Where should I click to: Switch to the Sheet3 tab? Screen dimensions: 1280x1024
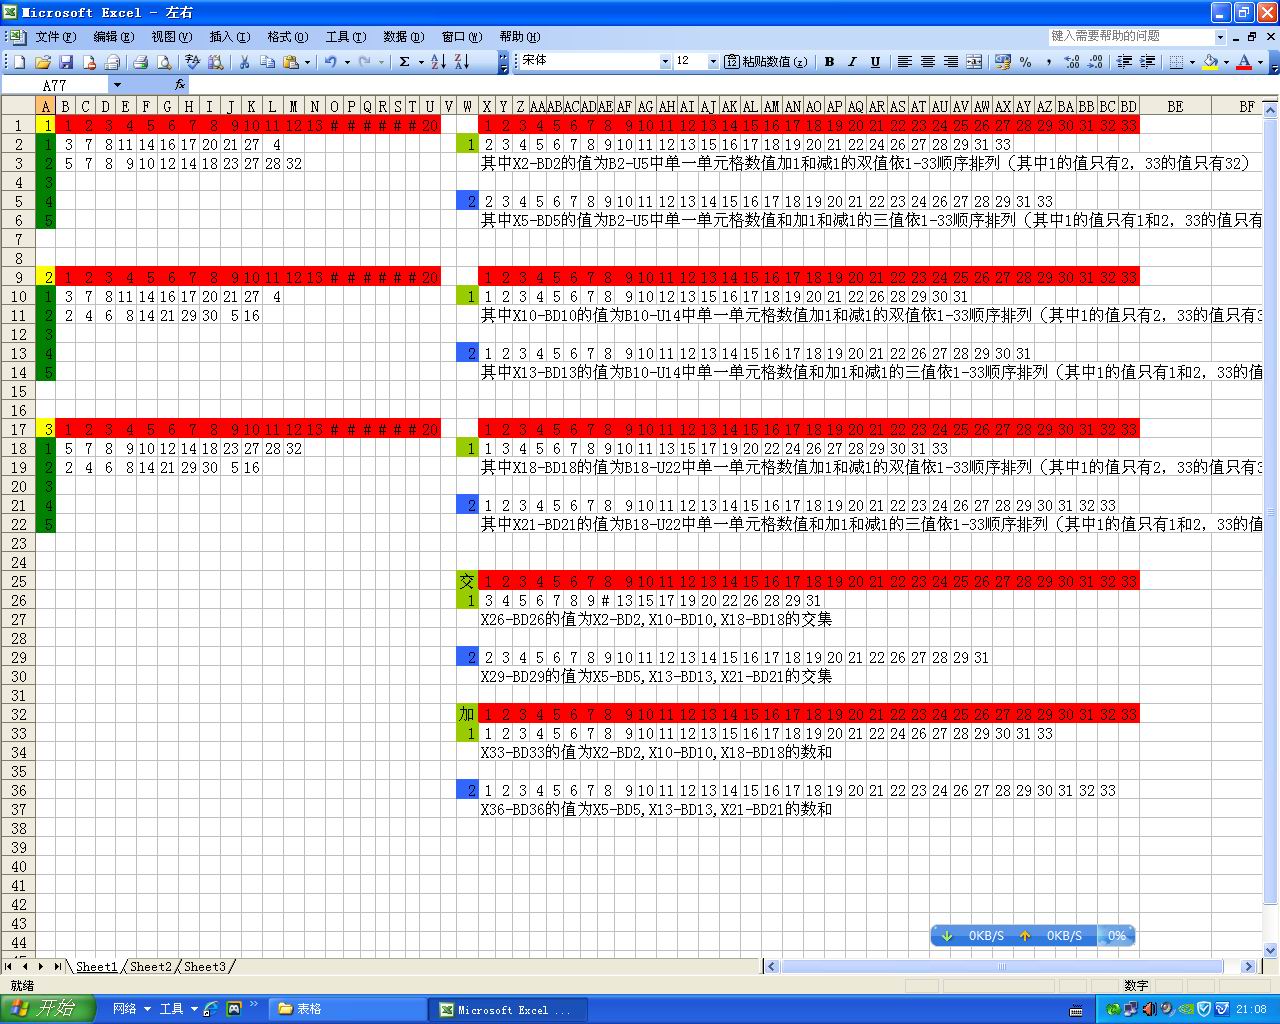pos(205,967)
